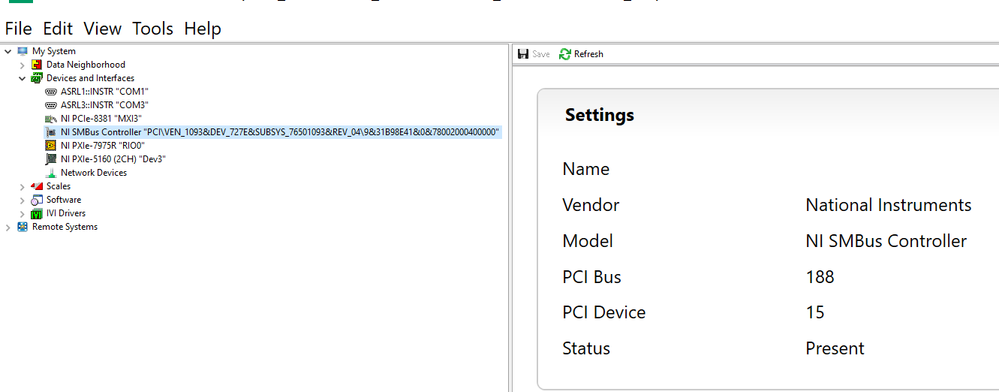Open the Edit menu
The height and width of the screenshot is (392, 999).
(x=58, y=29)
